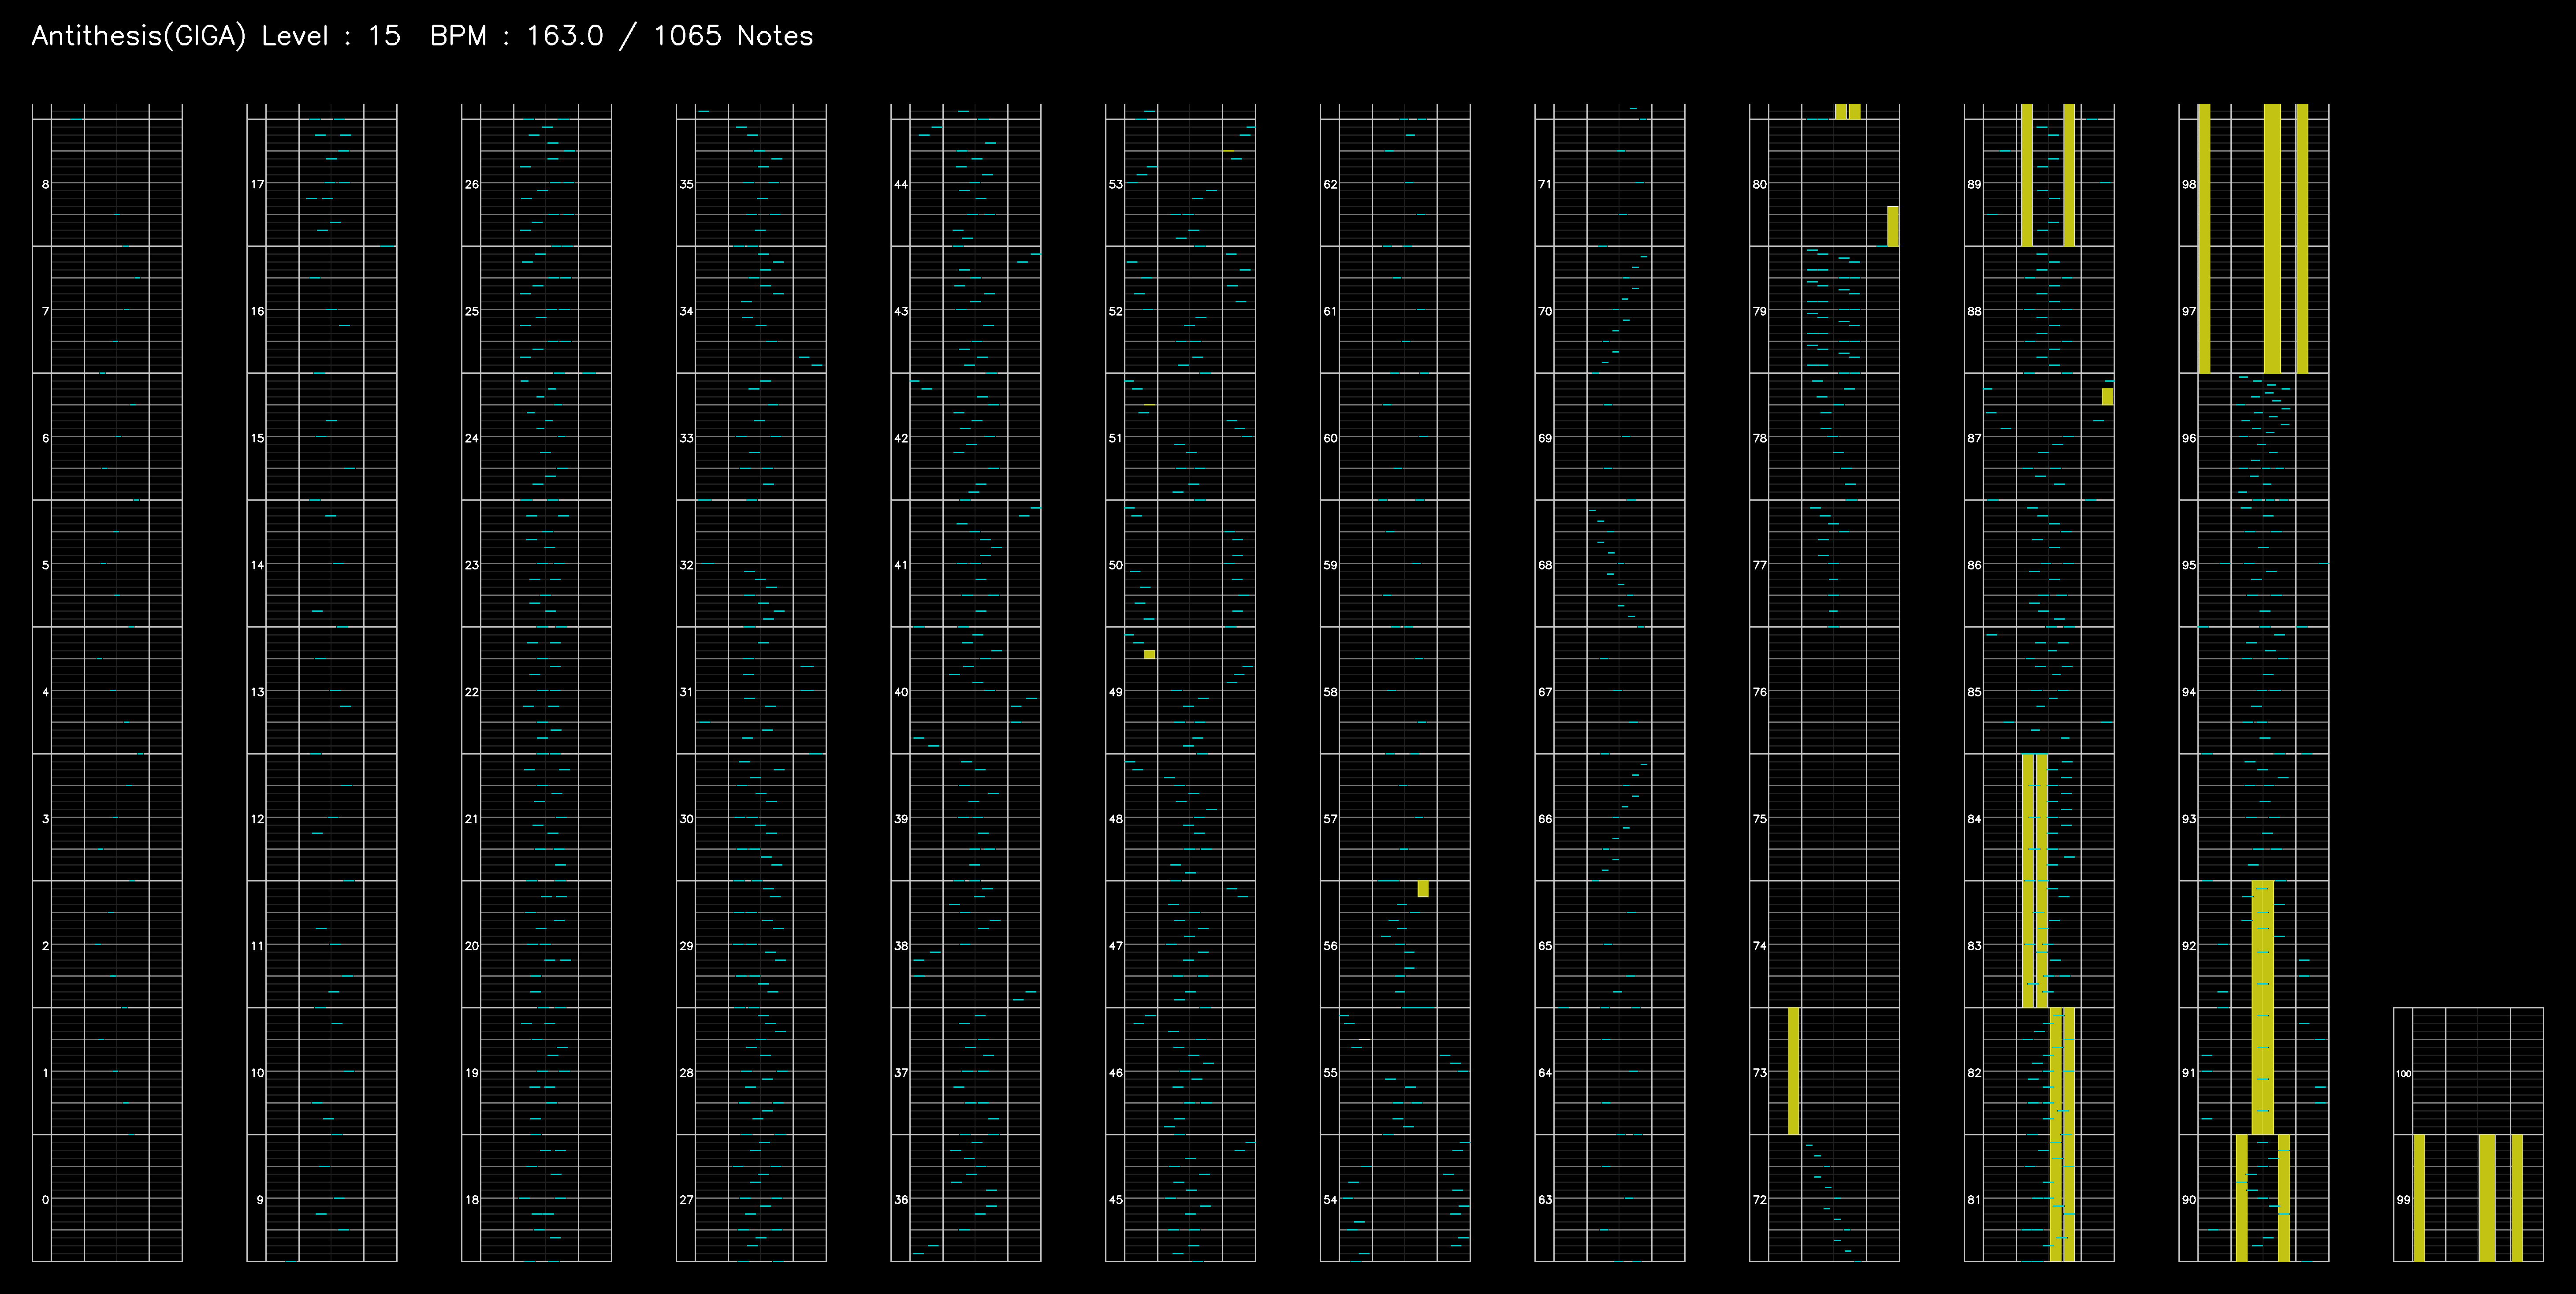Viewport: 2576px width, 1294px height.
Task: Click the yellow hold note spanning measure 91
Action: click(2263, 1008)
